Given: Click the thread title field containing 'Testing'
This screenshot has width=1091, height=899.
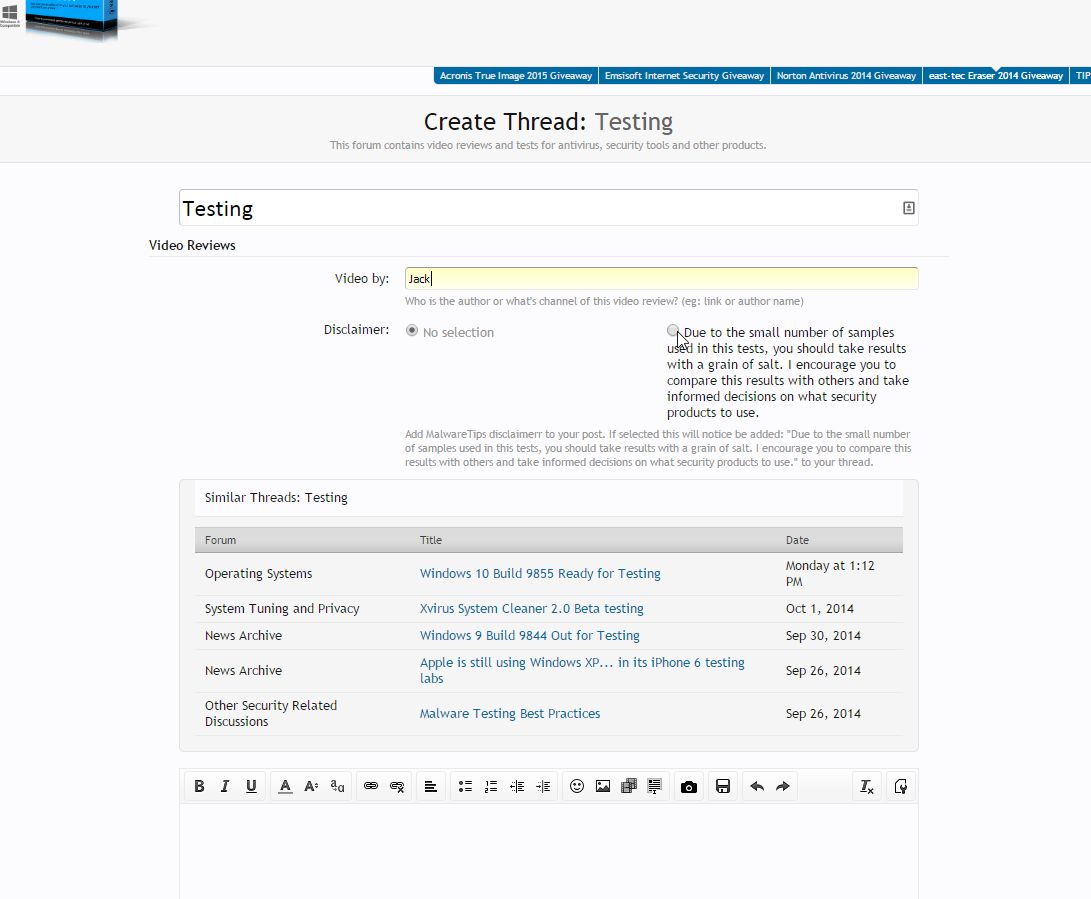Looking at the screenshot, I should point(548,208).
